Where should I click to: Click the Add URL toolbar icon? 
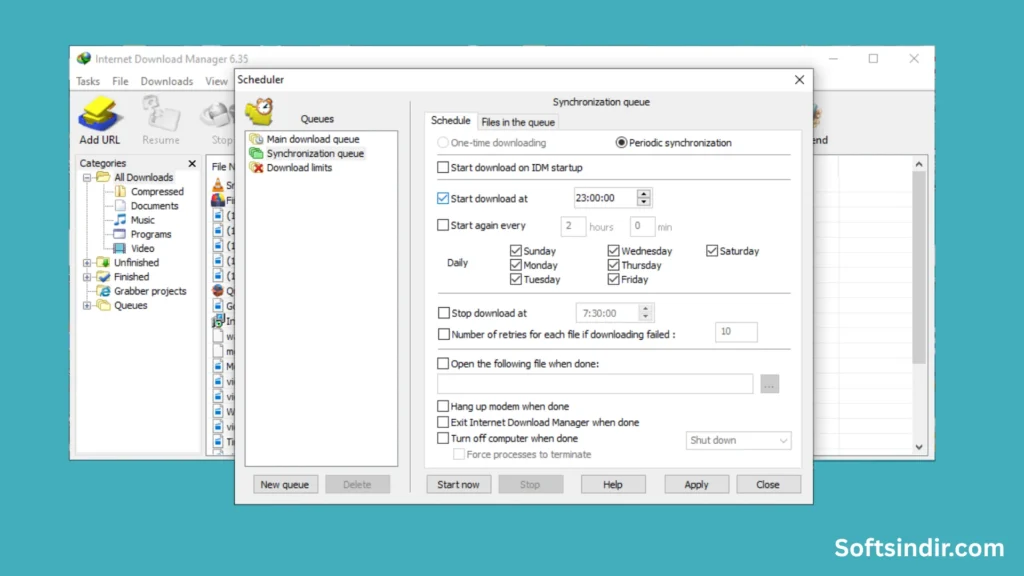100,119
